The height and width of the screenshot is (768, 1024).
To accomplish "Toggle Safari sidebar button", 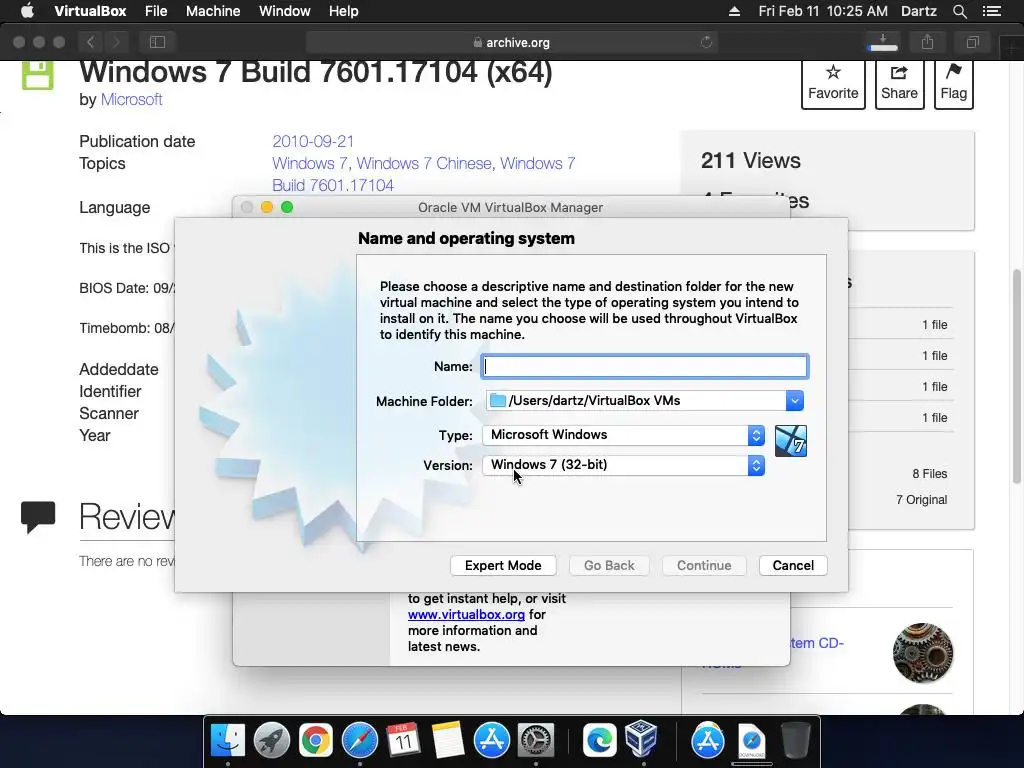I will [157, 42].
